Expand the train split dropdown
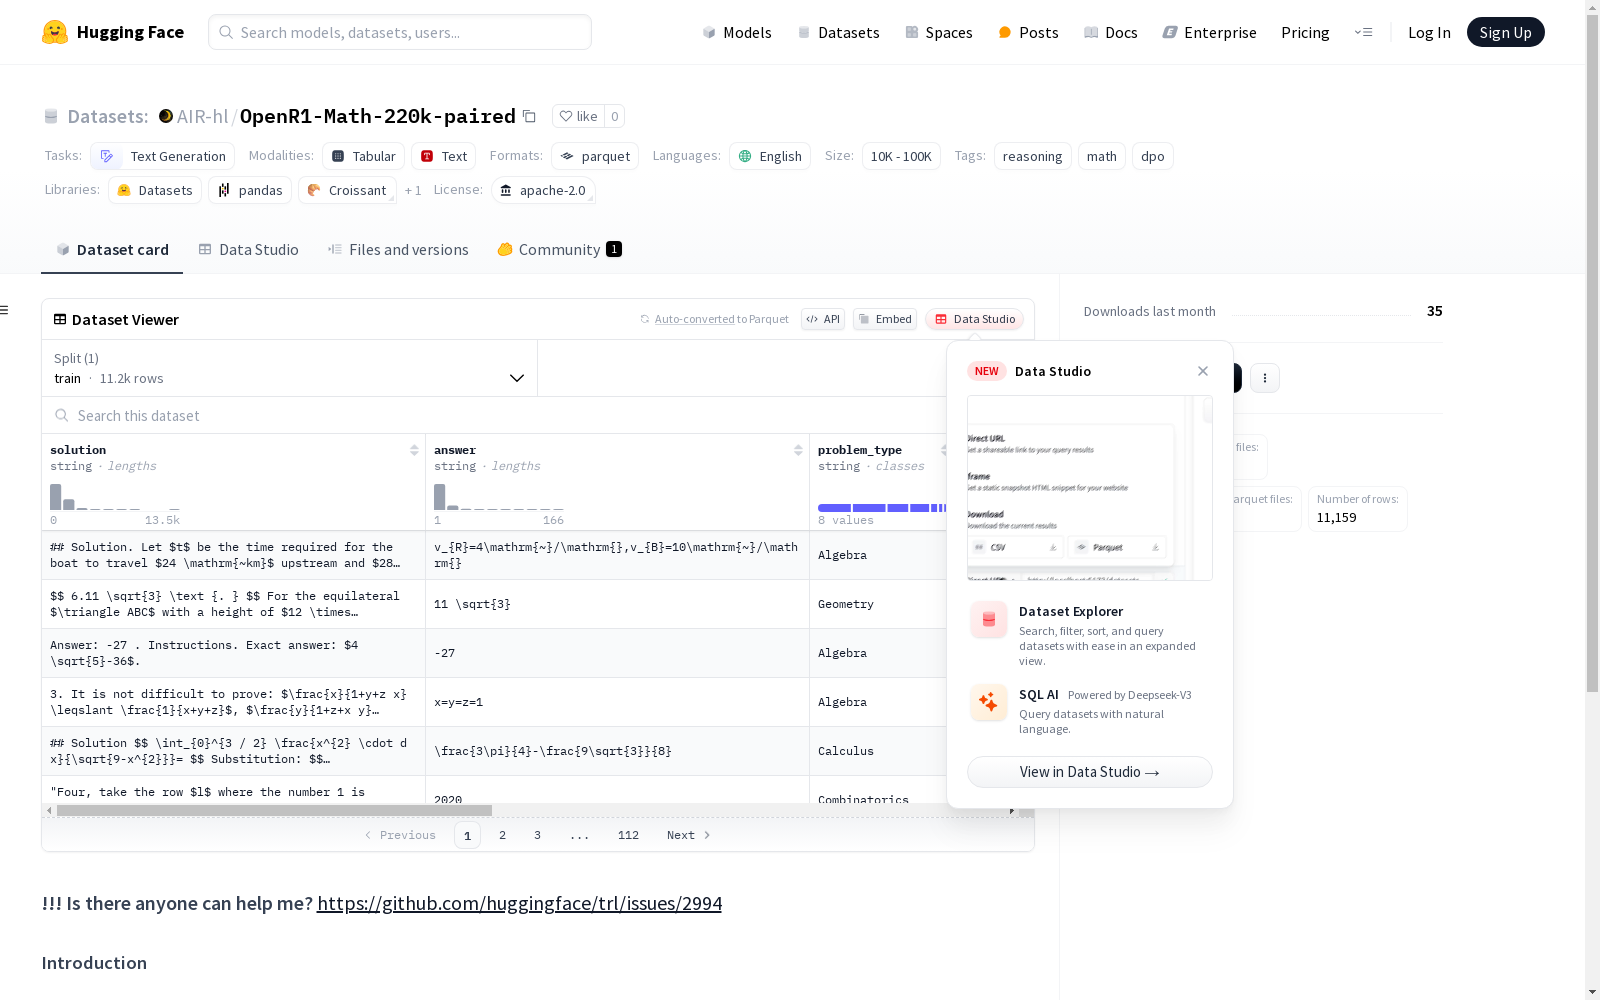 290,368
